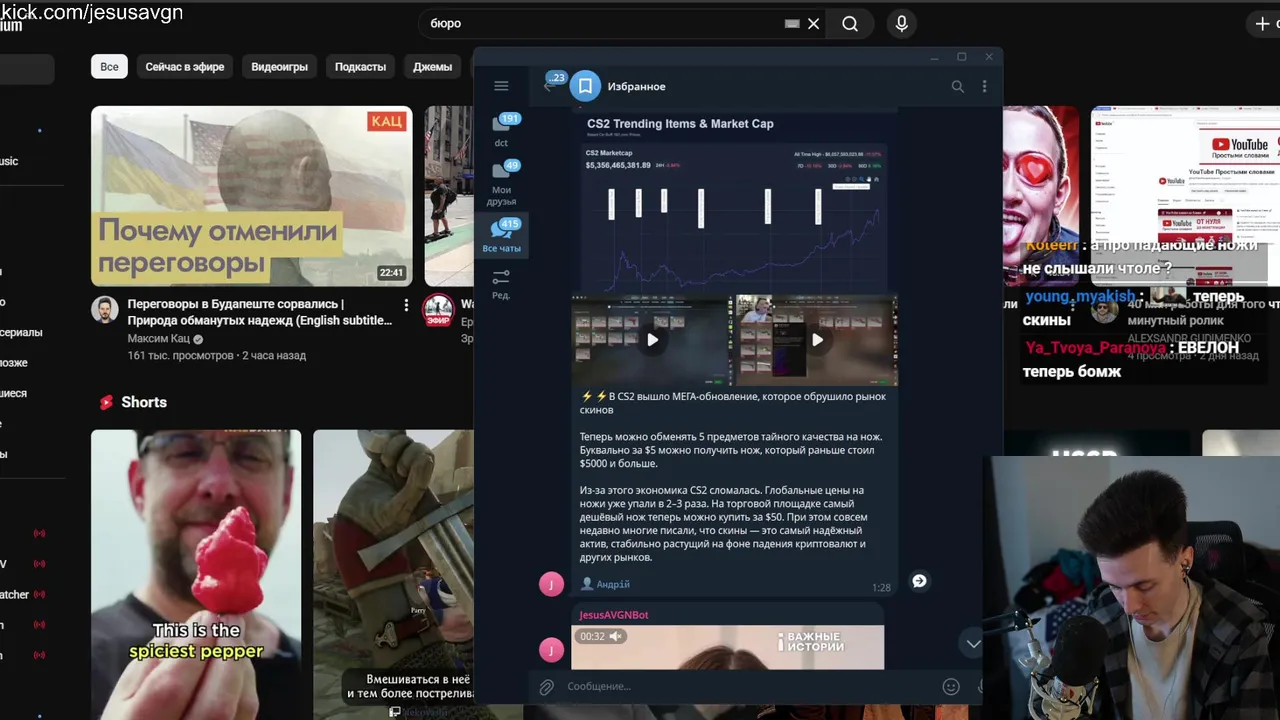1280x720 pixels.
Task: Start YouTube voice search microphone
Action: [x=902, y=24]
